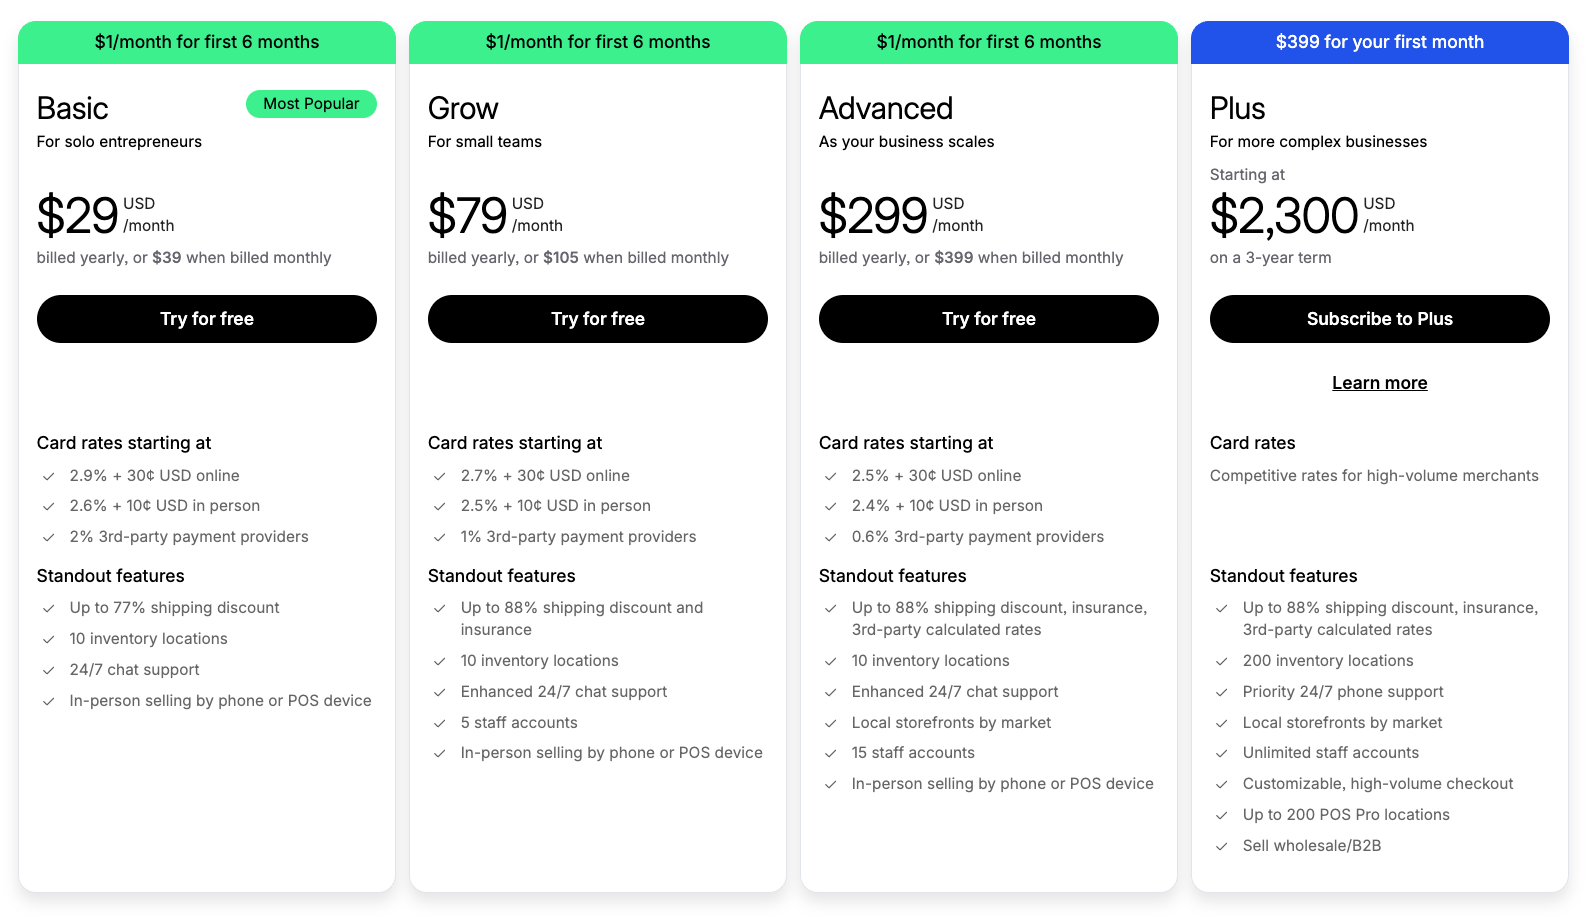Click checkmark beside Priority 24/7 phone support

pyautogui.click(x=1221, y=693)
